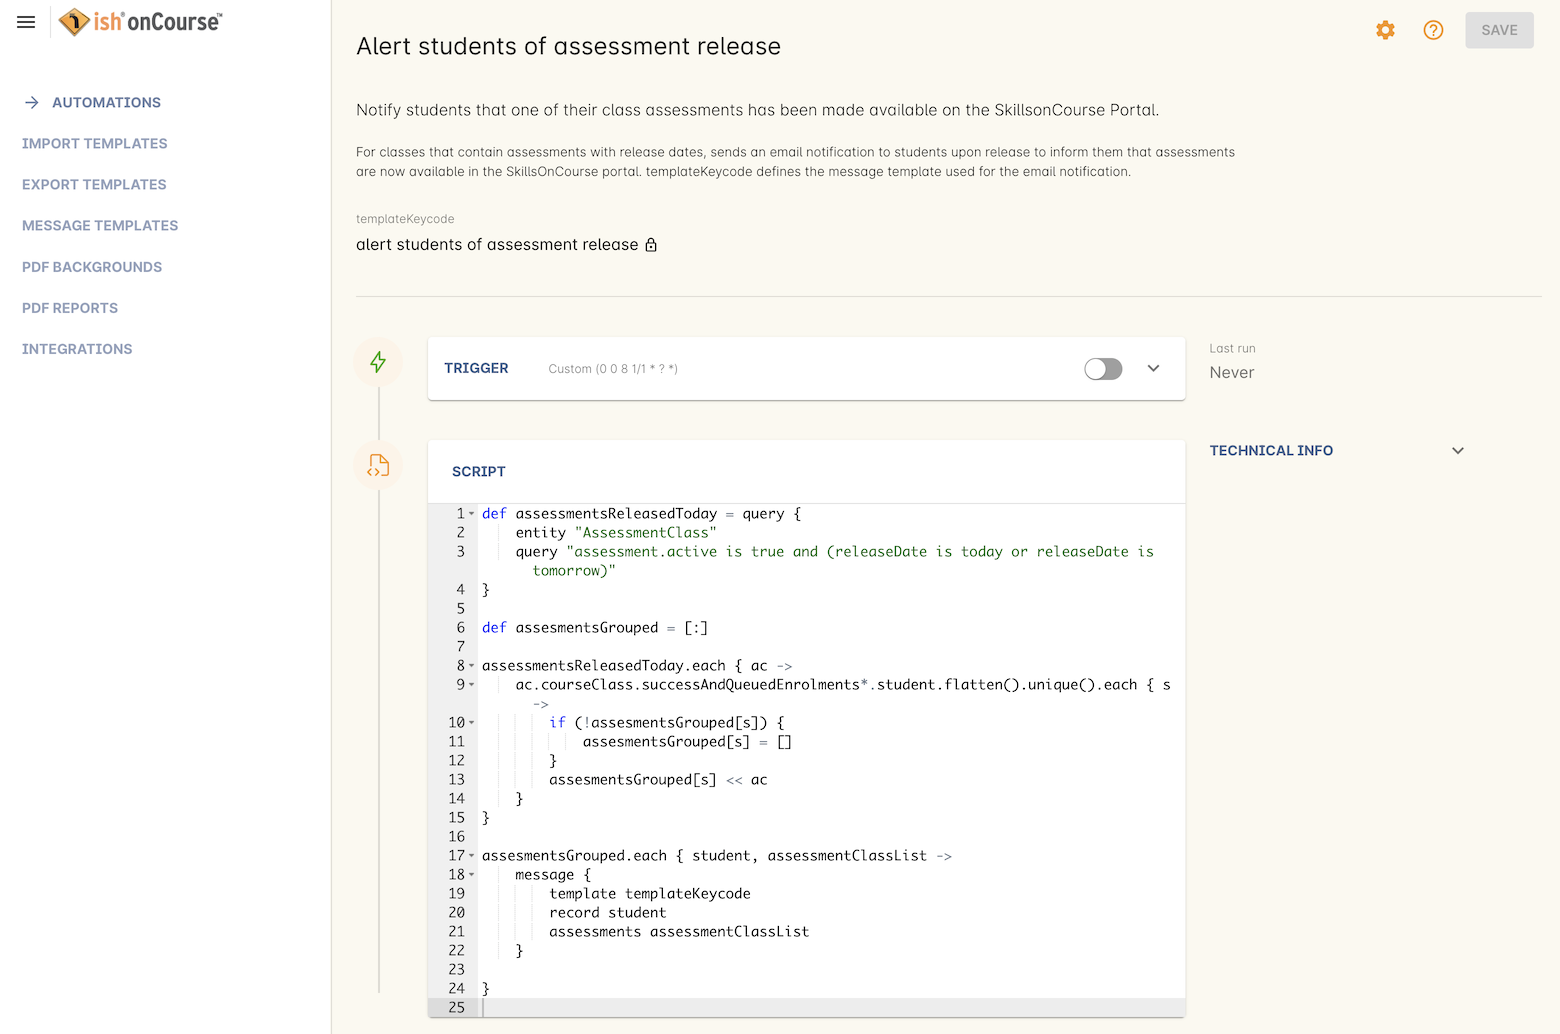Click code line 'record student'

(608, 913)
